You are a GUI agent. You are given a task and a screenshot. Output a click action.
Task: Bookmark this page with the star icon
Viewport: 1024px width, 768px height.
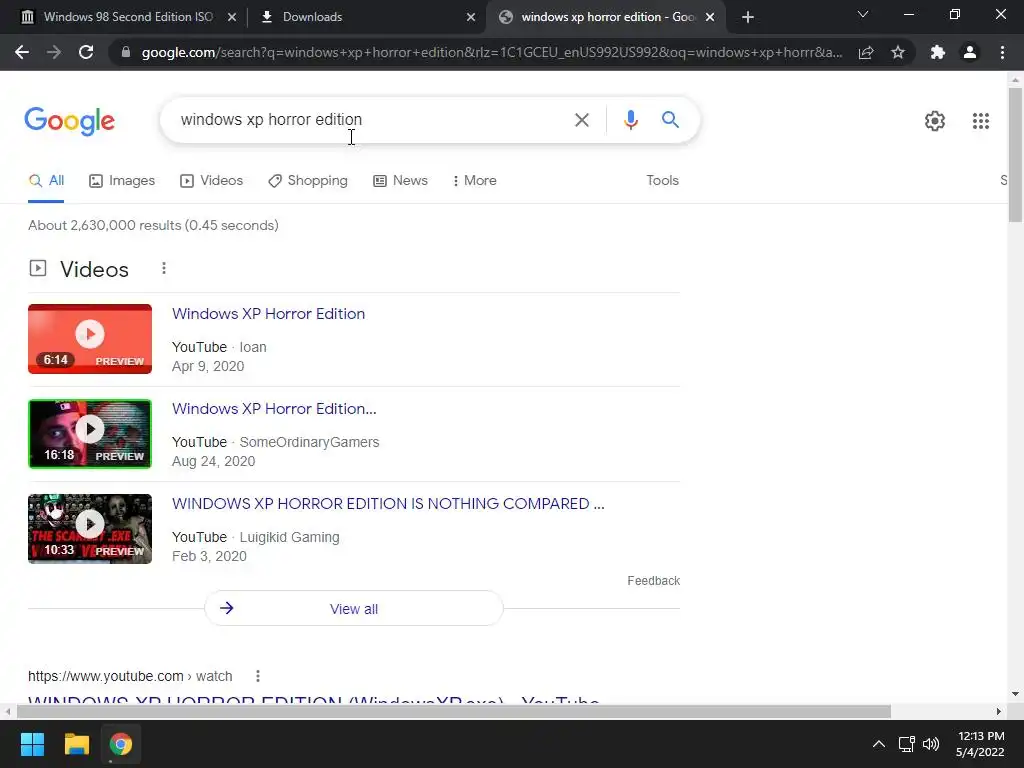898,52
